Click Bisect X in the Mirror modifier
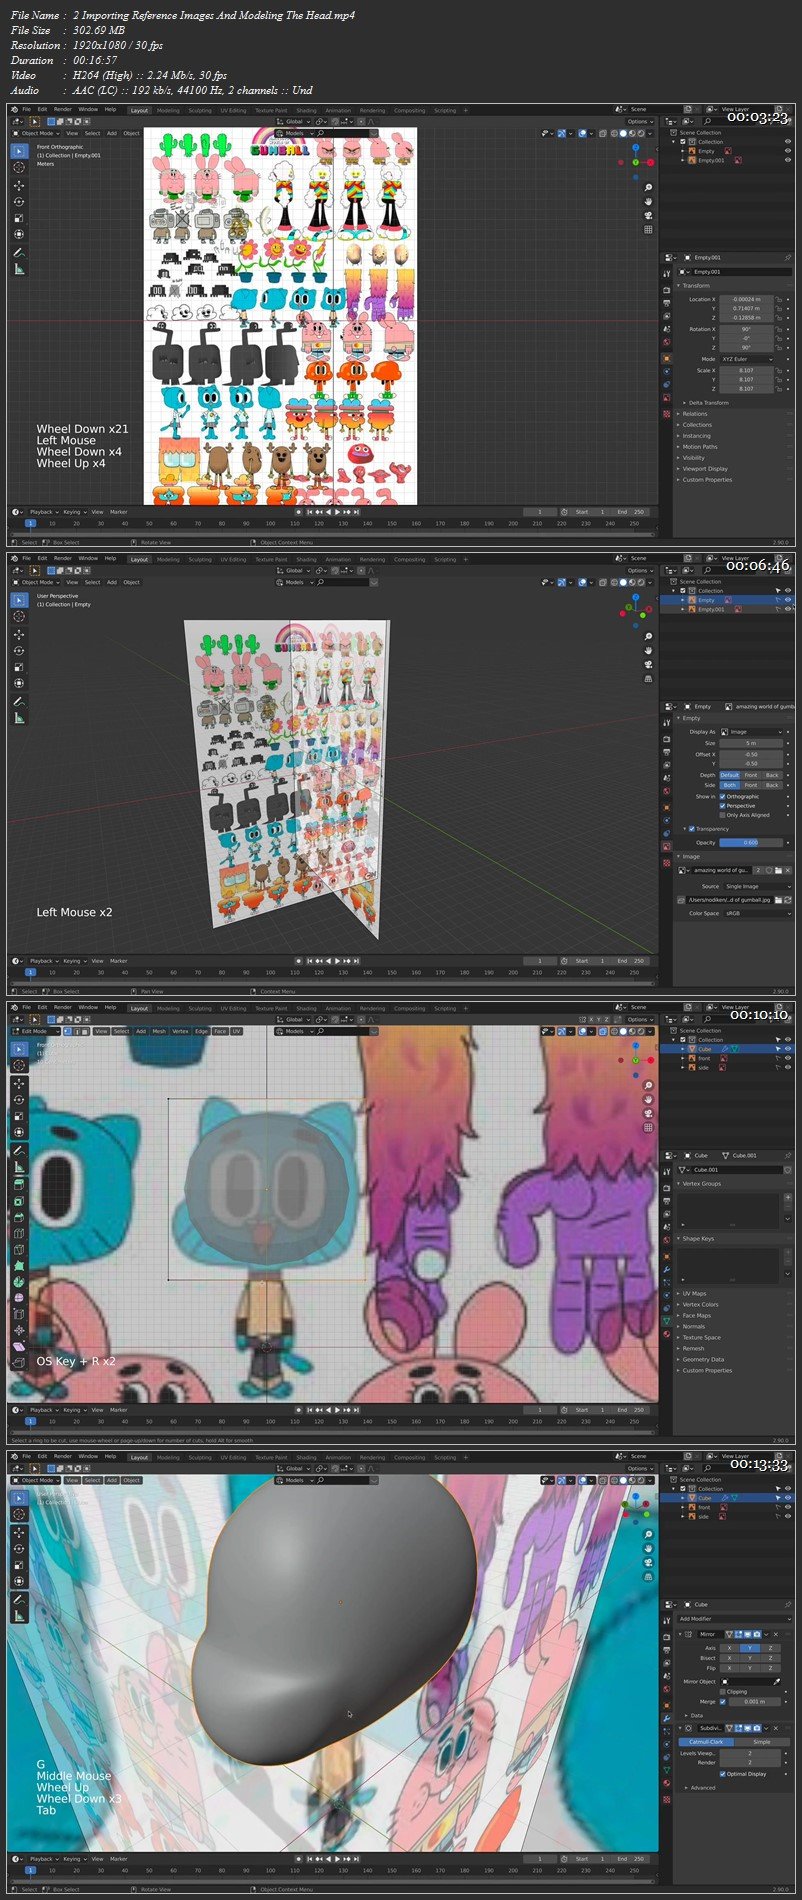Screen dimensions: 802x1900 (x=729, y=1658)
